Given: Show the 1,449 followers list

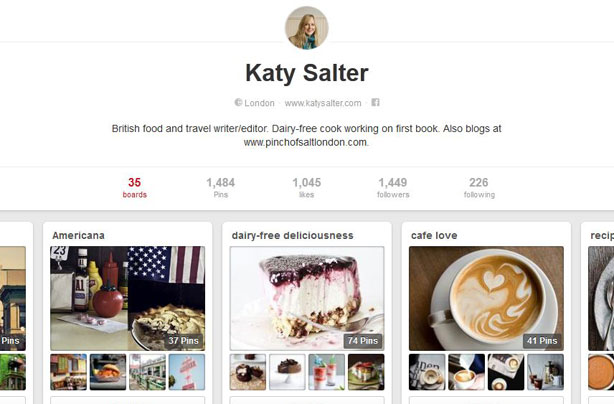Looking at the screenshot, I should (393, 188).
